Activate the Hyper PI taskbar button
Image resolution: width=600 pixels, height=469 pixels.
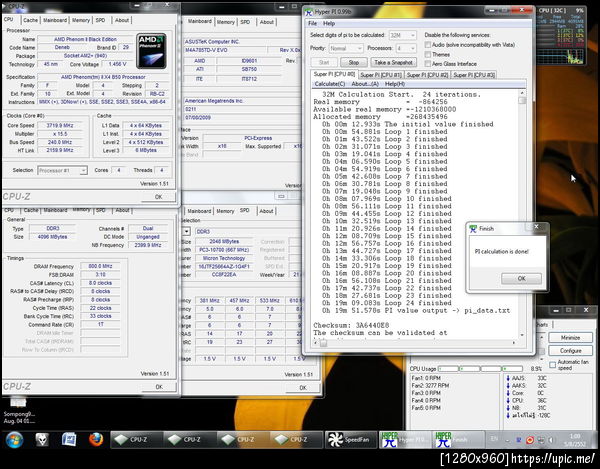[x=405, y=440]
